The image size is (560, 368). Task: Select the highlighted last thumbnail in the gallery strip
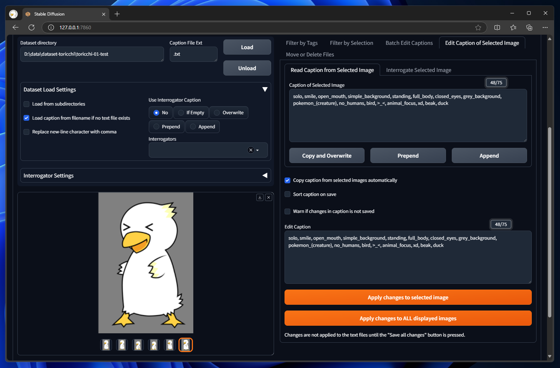click(x=186, y=345)
